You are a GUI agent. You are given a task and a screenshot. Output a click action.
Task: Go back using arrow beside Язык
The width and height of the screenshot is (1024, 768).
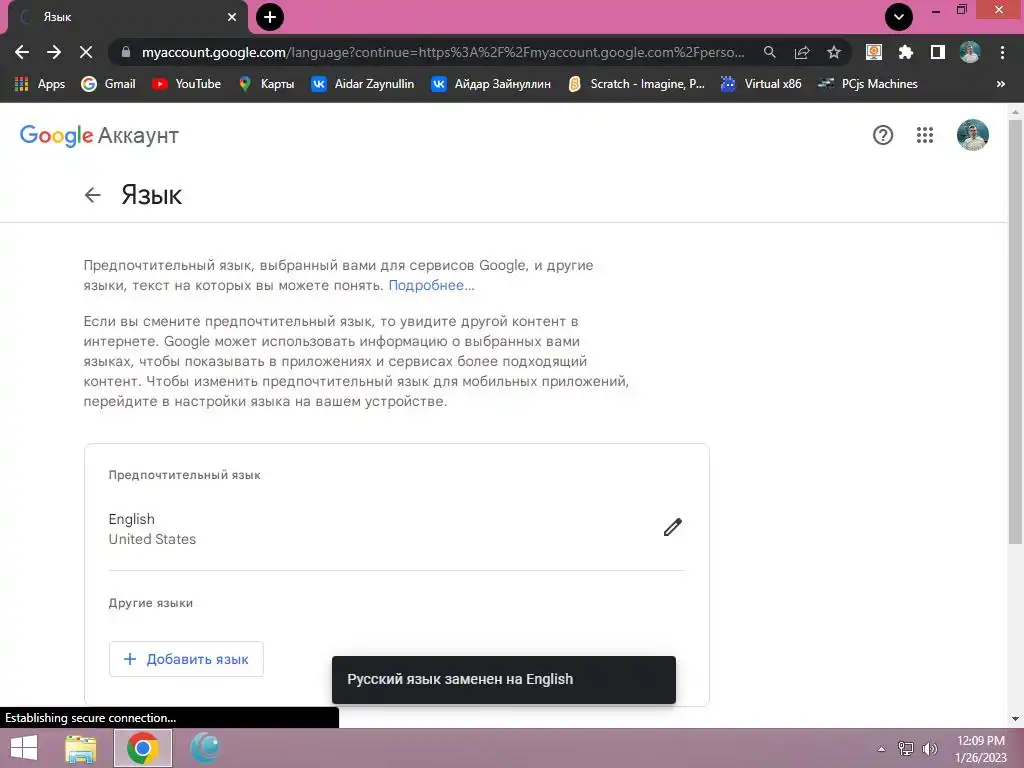point(93,195)
